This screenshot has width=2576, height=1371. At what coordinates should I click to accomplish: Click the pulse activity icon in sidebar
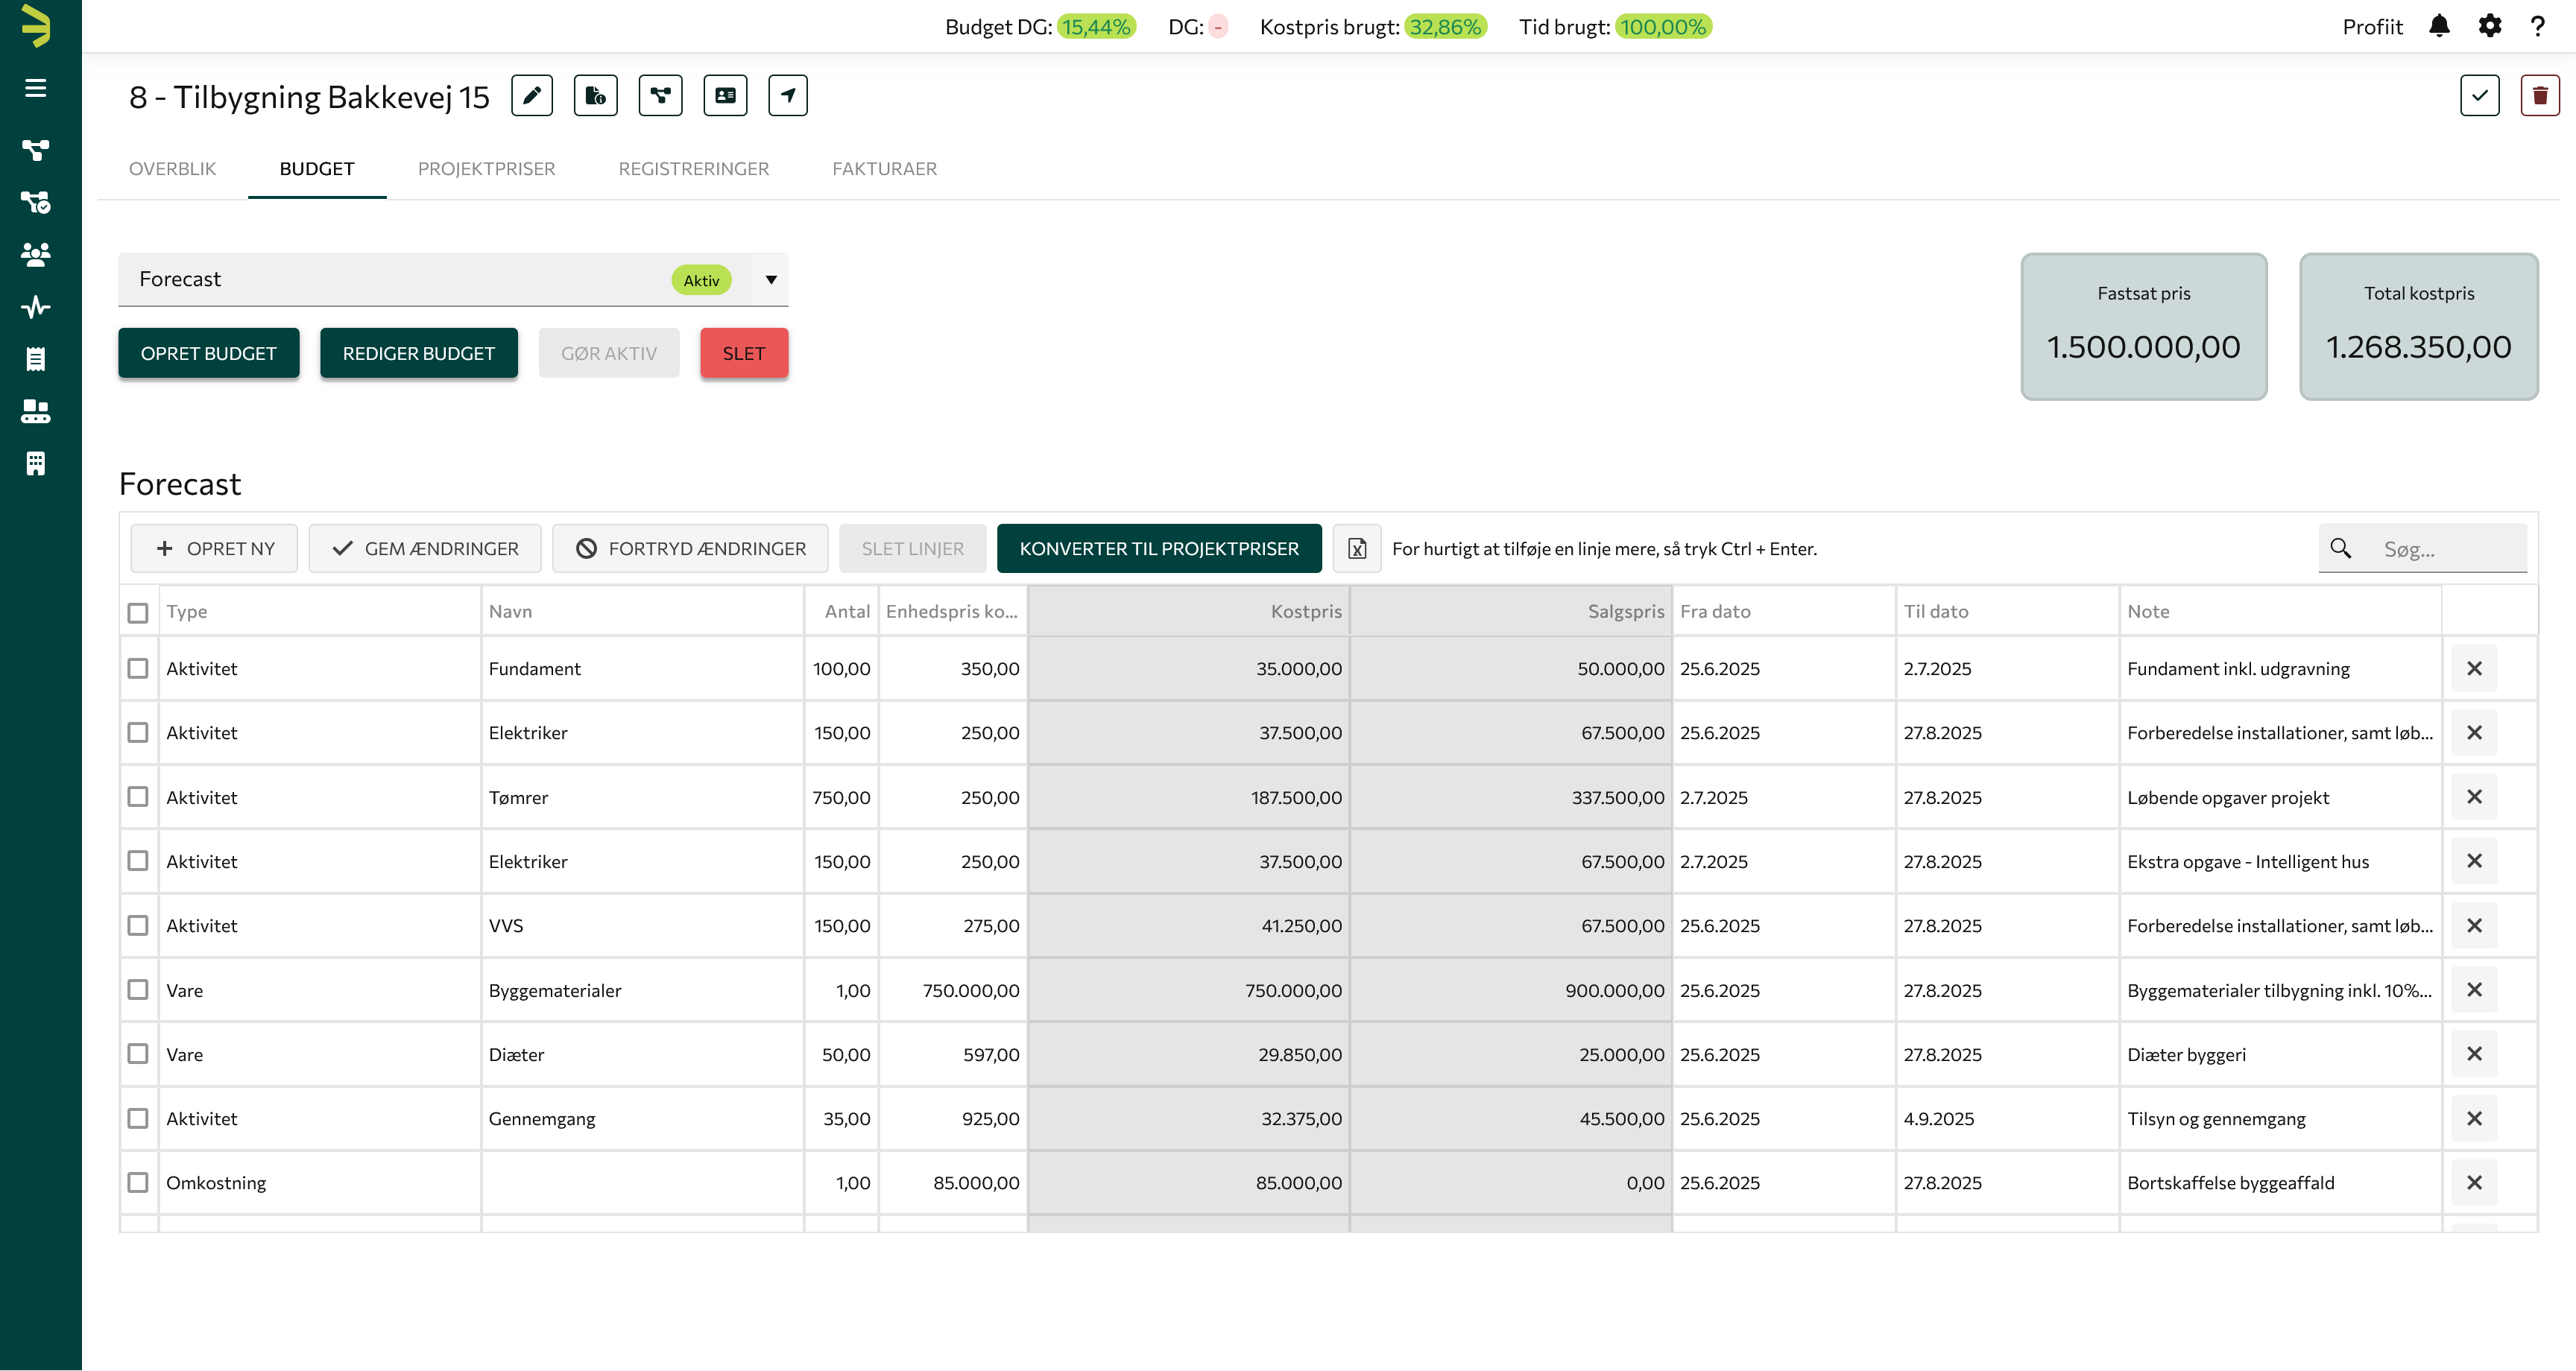click(36, 307)
